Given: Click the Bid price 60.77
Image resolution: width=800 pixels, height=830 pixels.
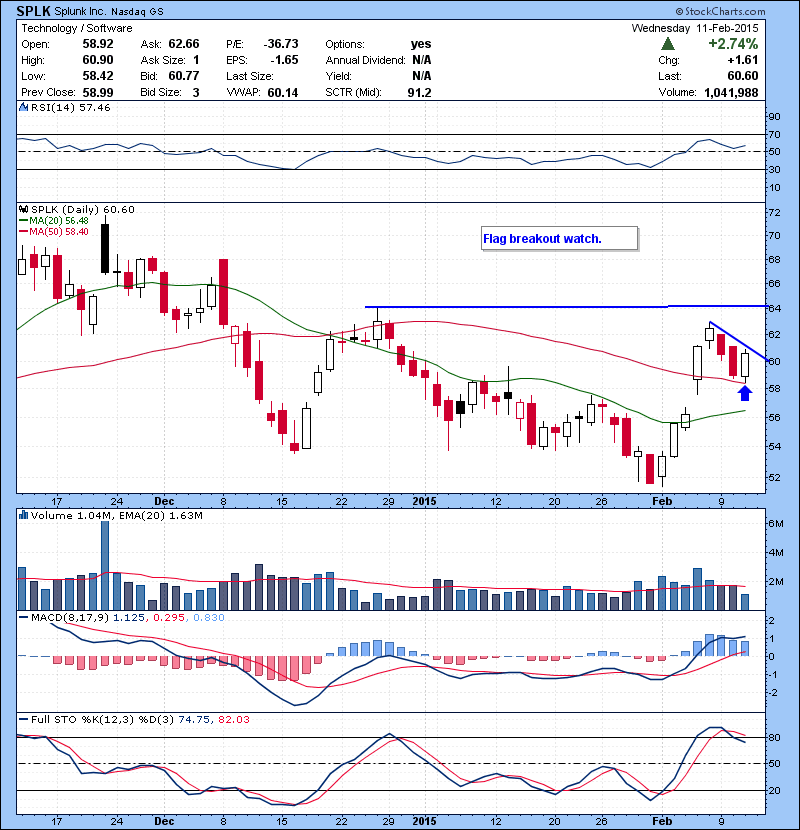Looking at the screenshot, I should [x=184, y=76].
